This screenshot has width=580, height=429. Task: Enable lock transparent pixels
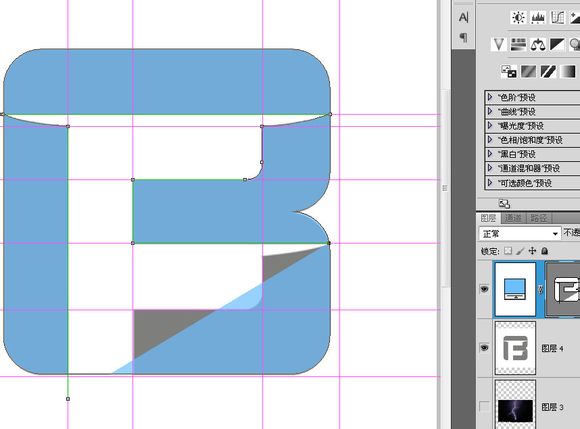point(508,251)
